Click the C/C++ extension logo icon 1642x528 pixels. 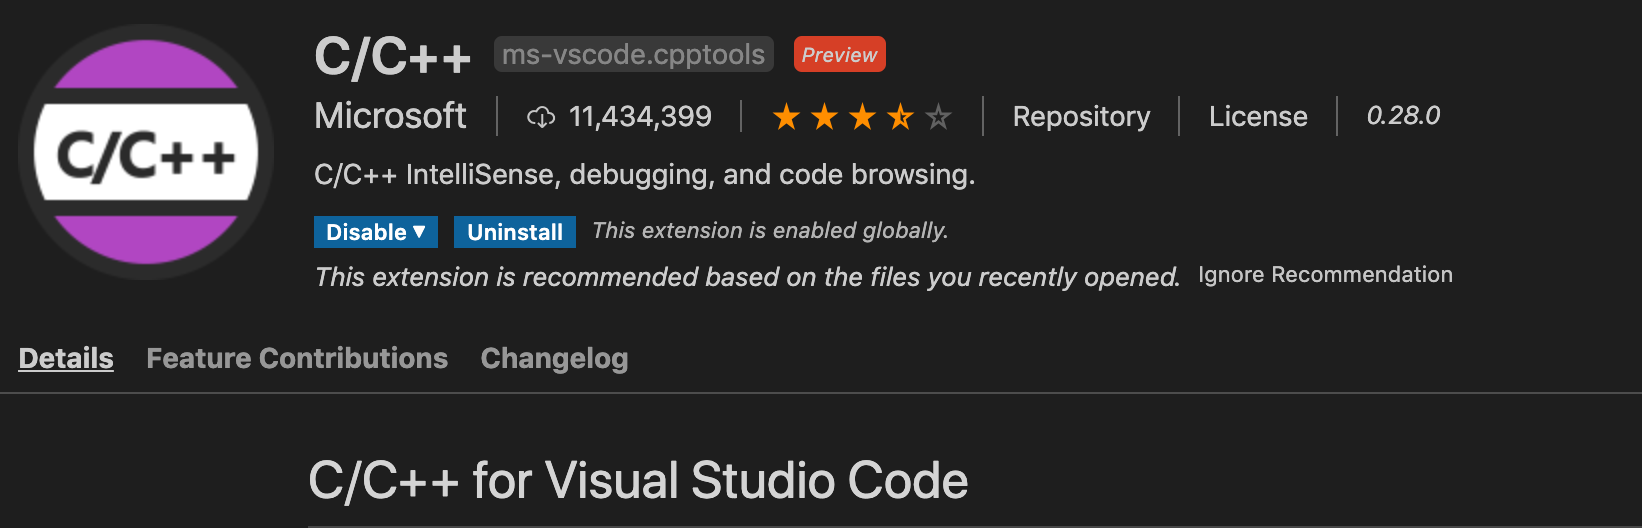tap(146, 152)
